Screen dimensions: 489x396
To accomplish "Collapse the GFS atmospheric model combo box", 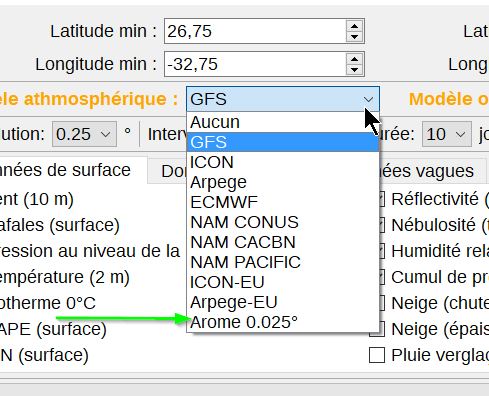I will (x=283, y=99).
